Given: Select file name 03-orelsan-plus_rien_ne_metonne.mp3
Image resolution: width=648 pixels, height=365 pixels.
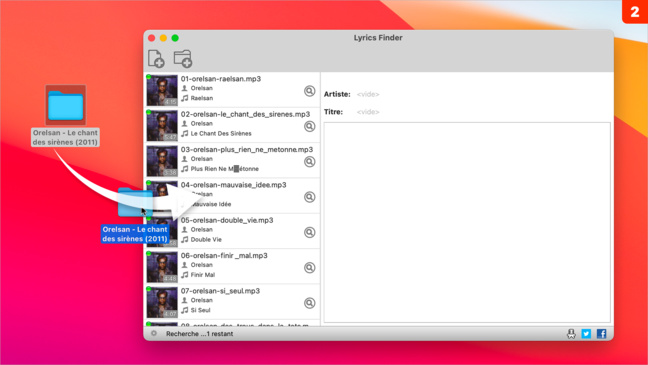Looking at the screenshot, I should [247, 149].
